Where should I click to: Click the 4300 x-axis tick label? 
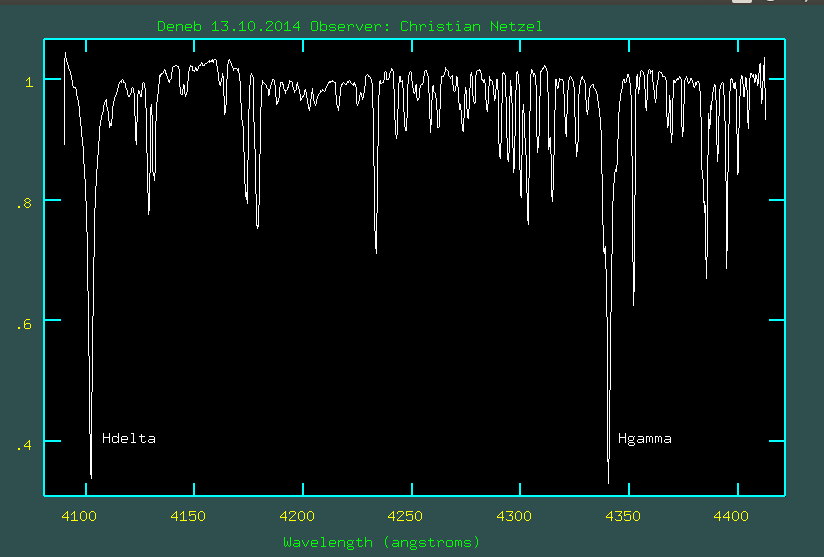[x=514, y=516]
